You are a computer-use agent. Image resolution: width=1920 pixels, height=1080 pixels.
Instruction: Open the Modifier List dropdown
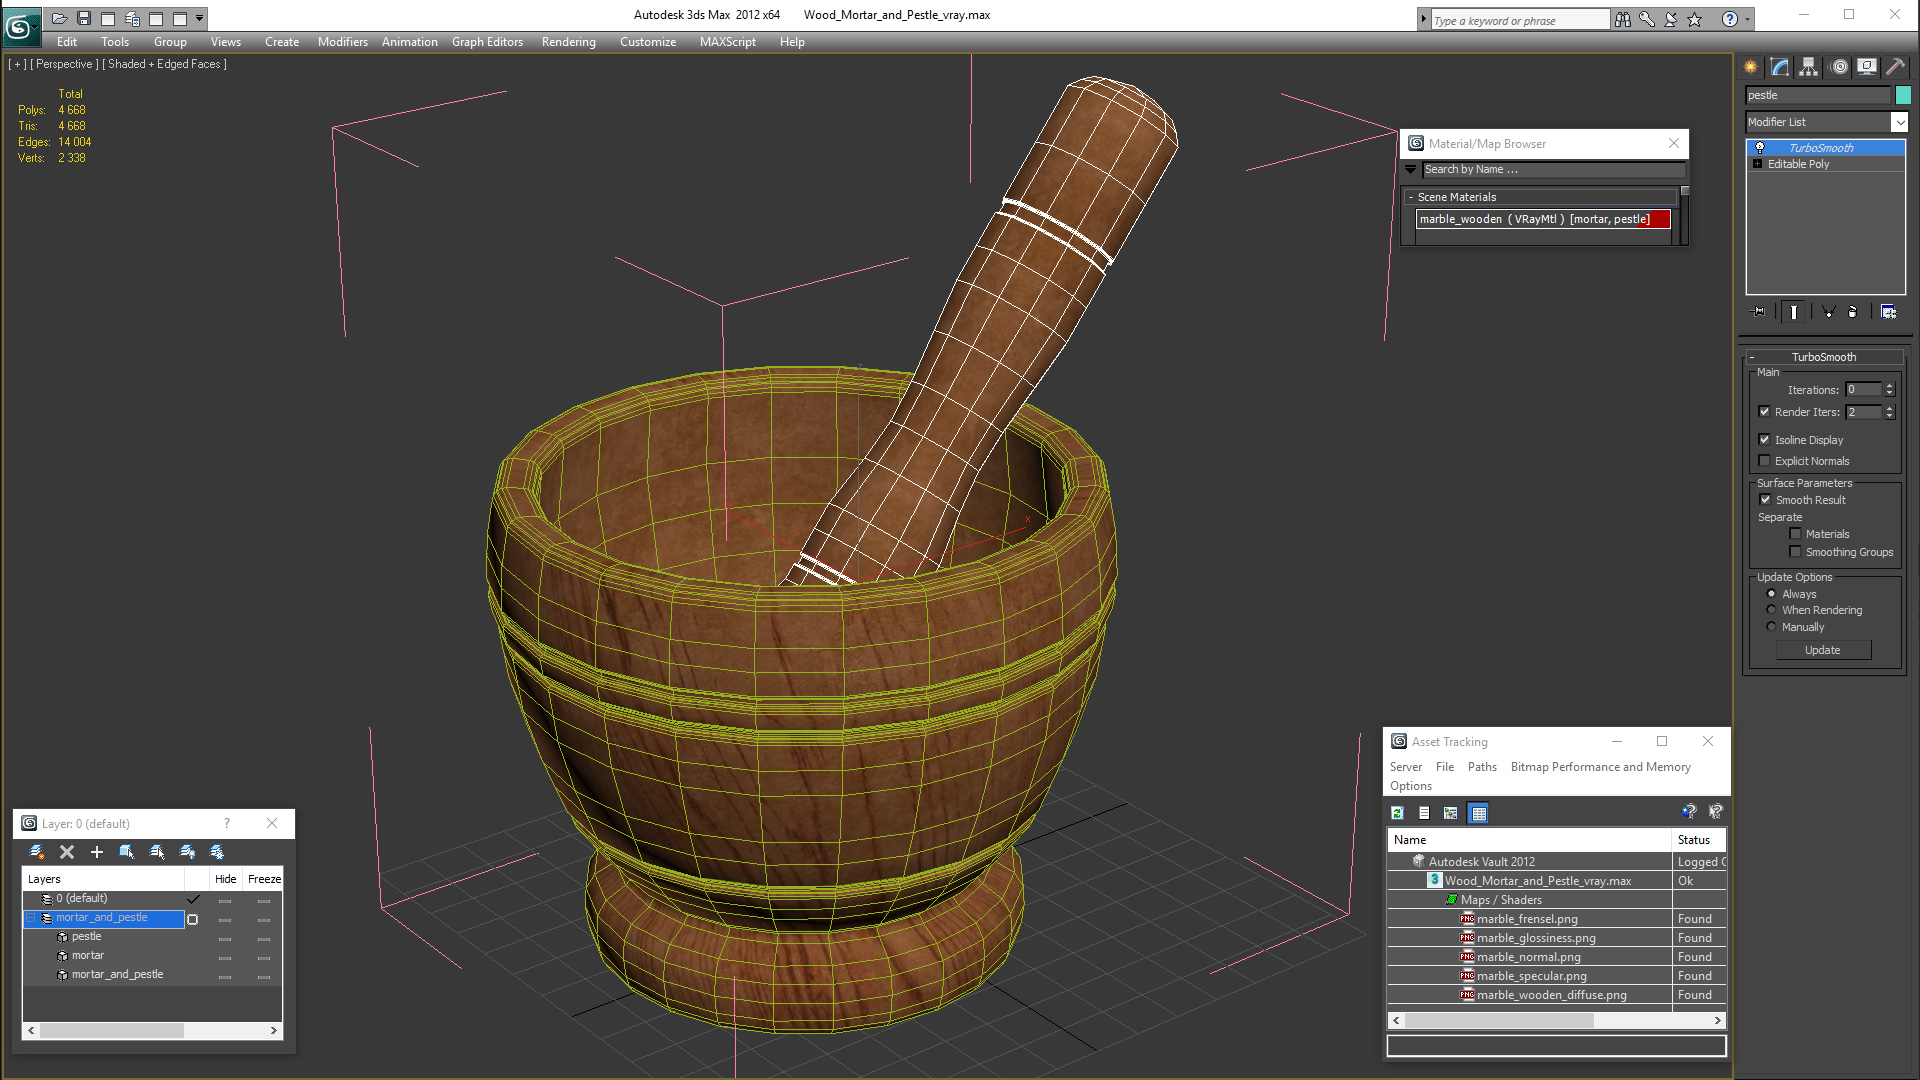[x=1899, y=122]
